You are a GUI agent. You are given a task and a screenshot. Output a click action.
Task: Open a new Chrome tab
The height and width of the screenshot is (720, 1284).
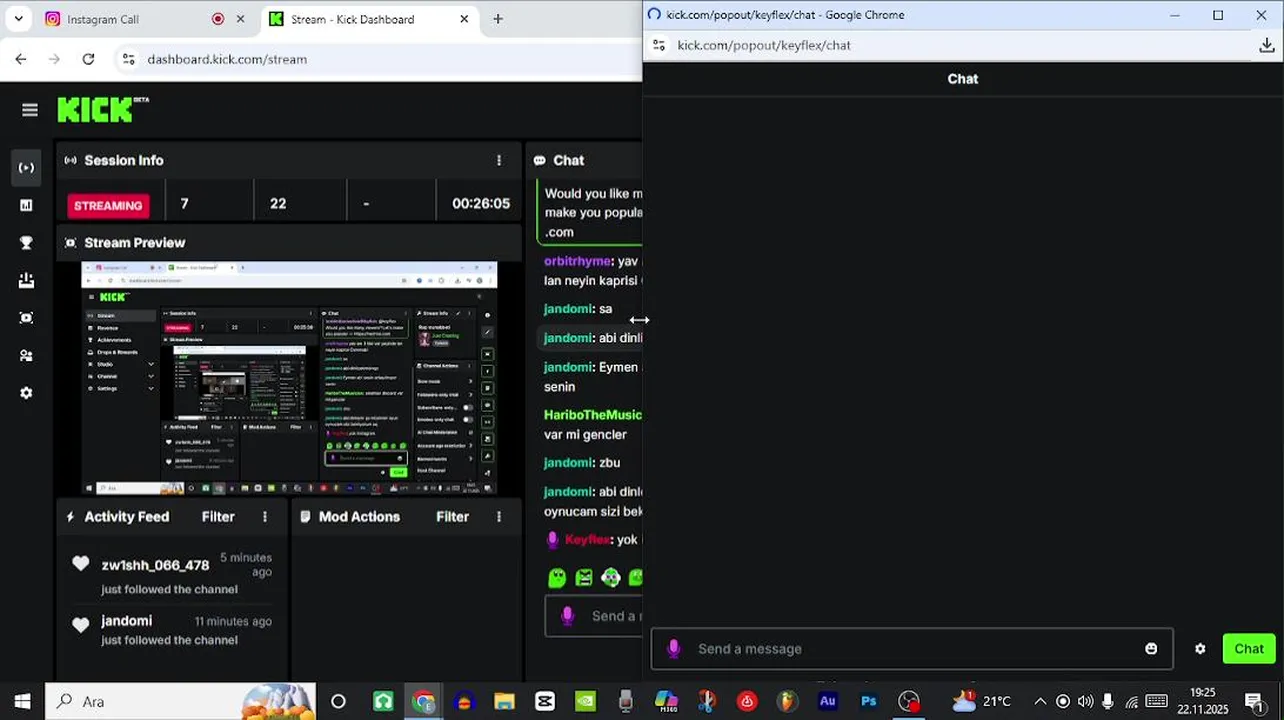point(498,19)
